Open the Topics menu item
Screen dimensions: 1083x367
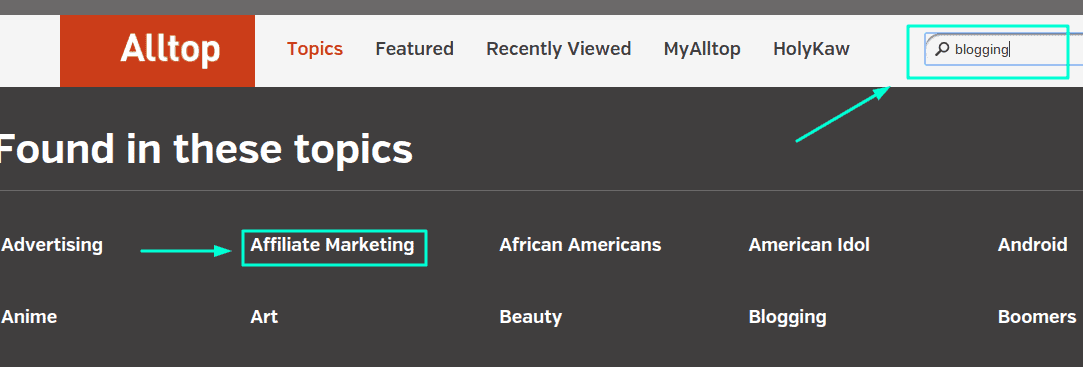[x=315, y=49]
